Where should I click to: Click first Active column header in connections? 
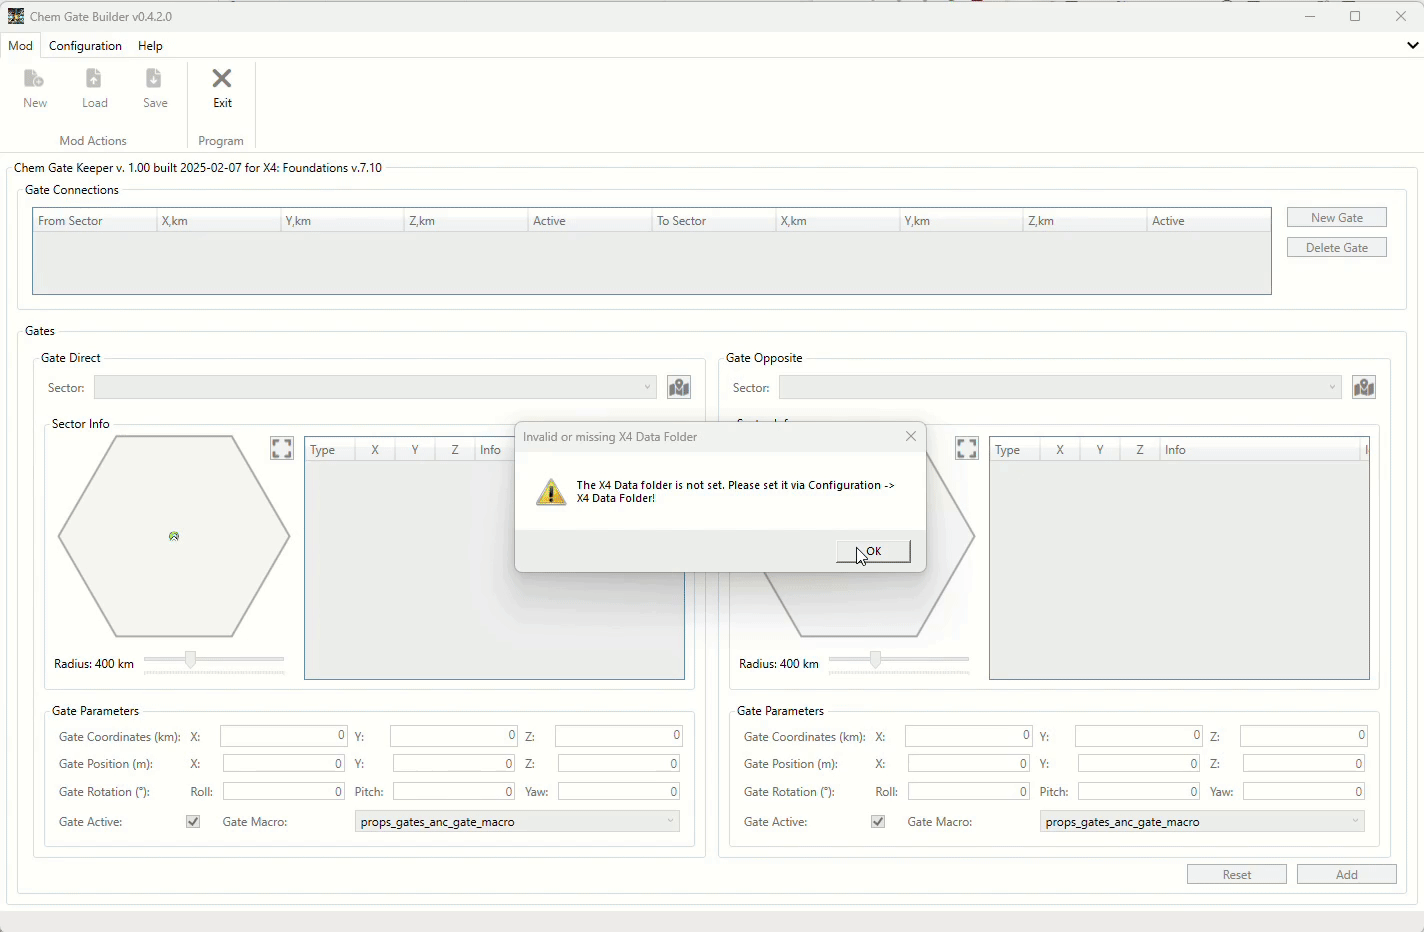click(x=590, y=221)
